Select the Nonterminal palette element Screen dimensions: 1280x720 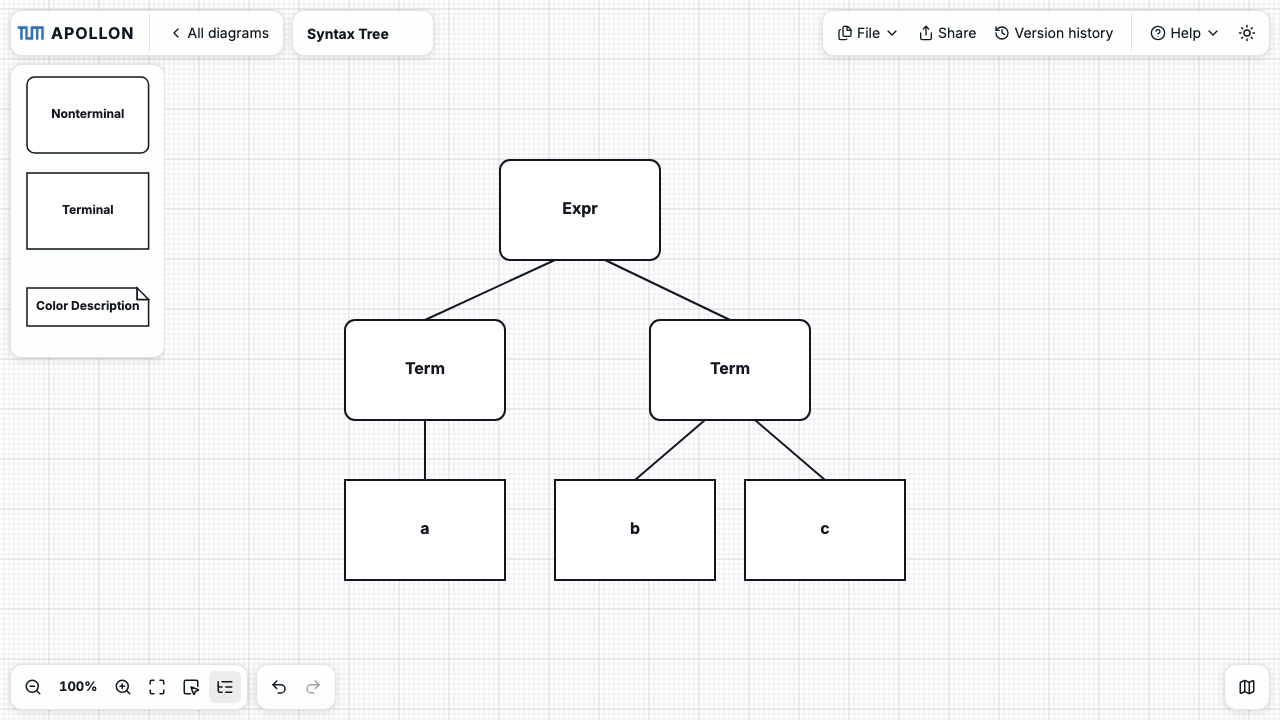click(88, 115)
